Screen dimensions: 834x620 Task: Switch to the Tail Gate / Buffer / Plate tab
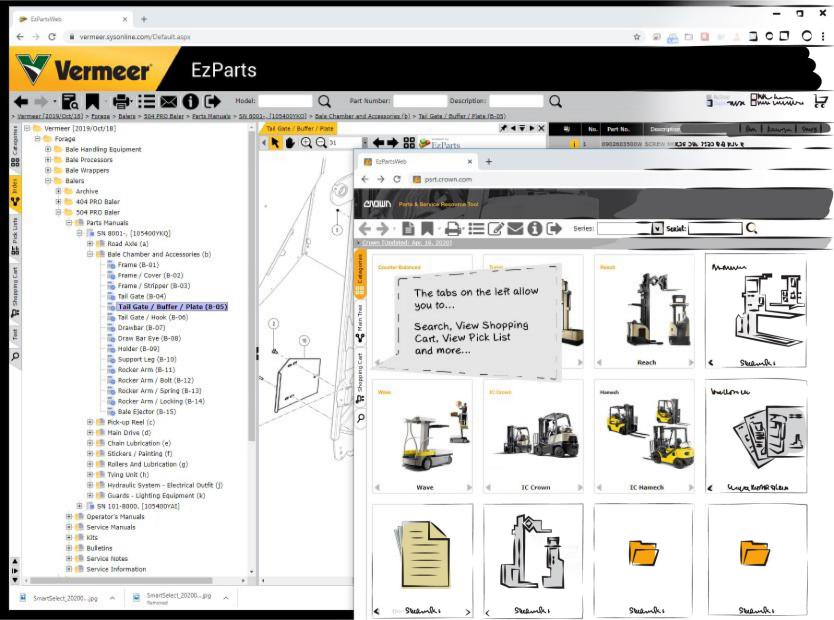(299, 128)
